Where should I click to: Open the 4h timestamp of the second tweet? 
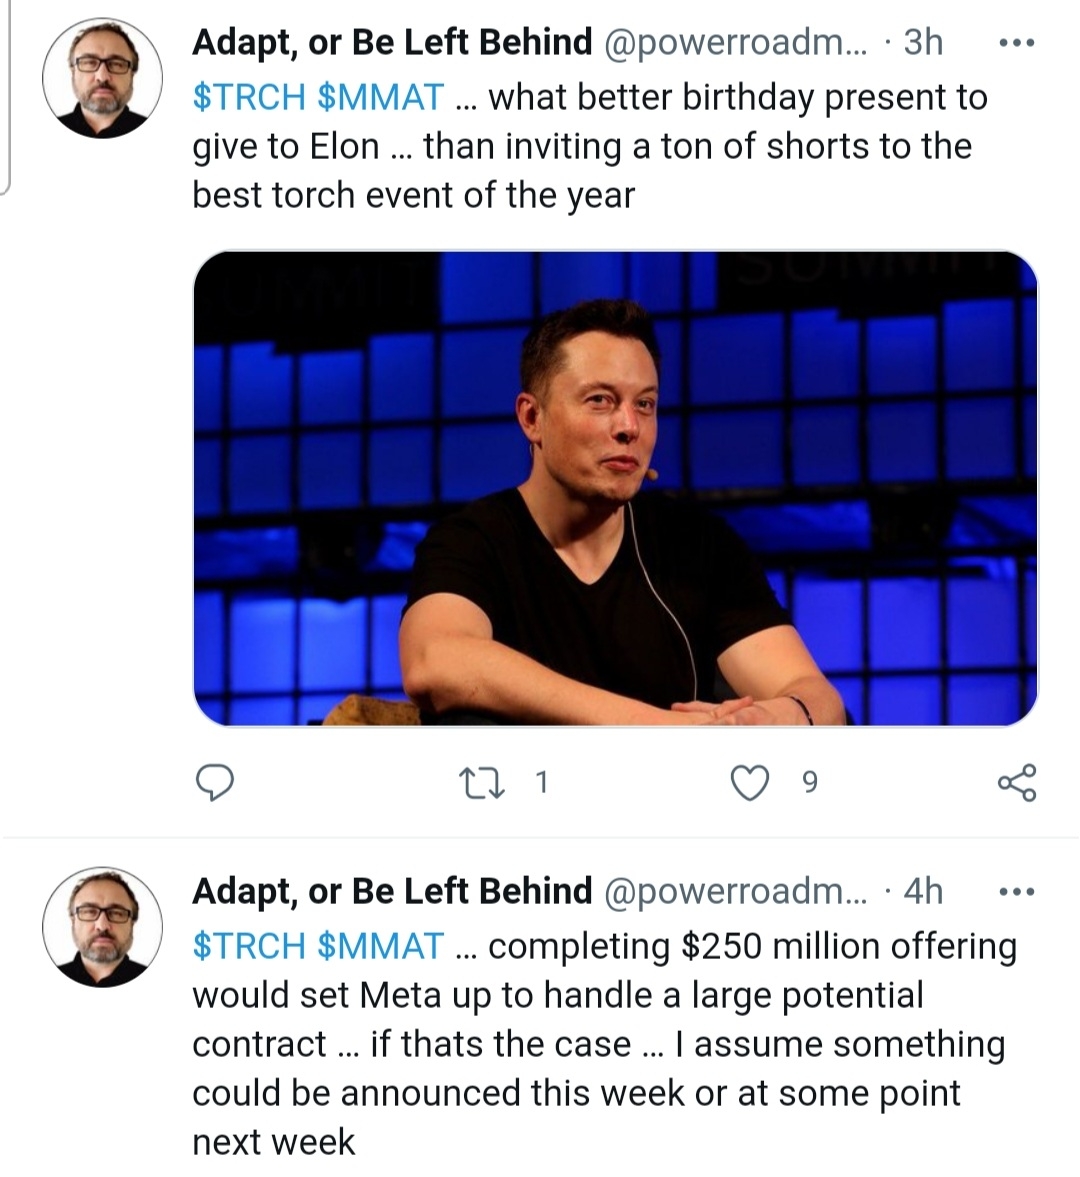point(922,891)
